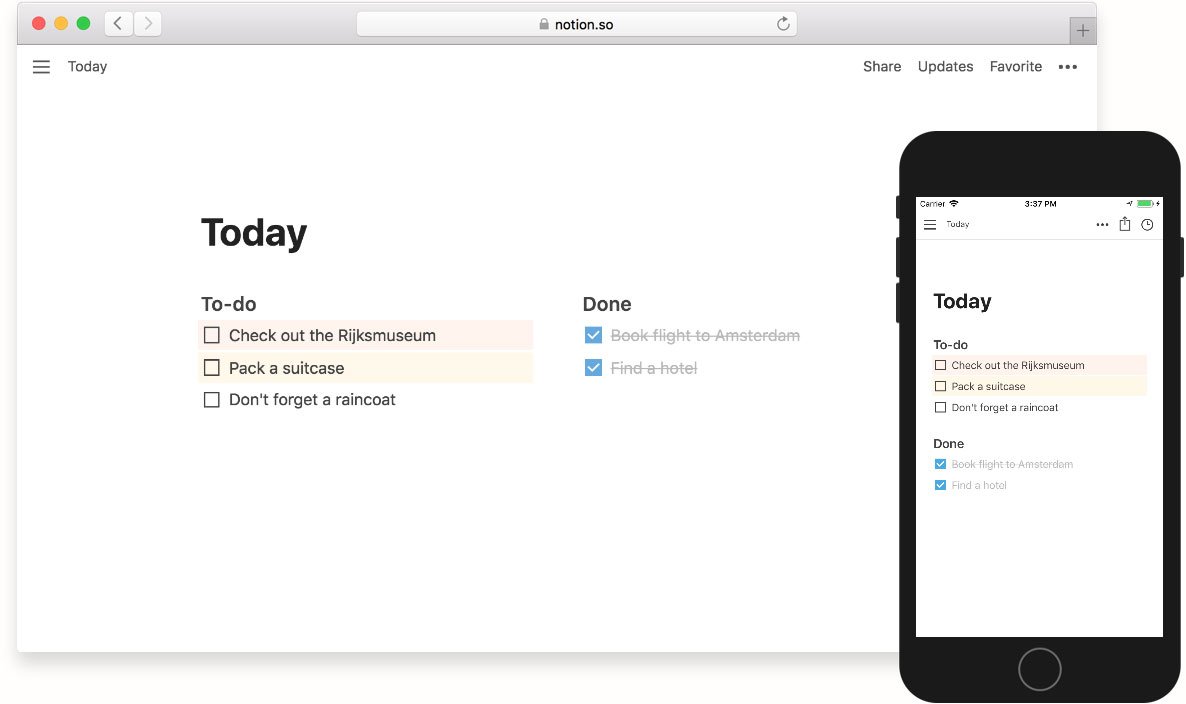Screen dimensions: 1186x704
Task: Click the Share button
Action: tap(882, 67)
